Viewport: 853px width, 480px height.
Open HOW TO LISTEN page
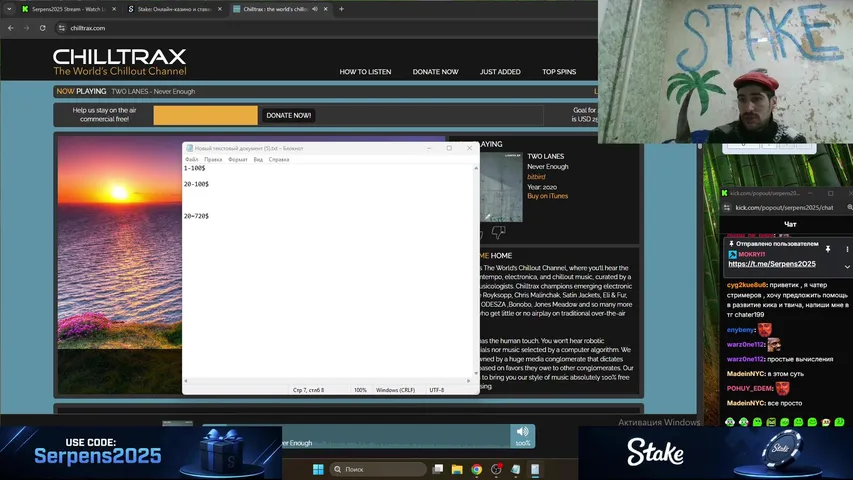[365, 72]
